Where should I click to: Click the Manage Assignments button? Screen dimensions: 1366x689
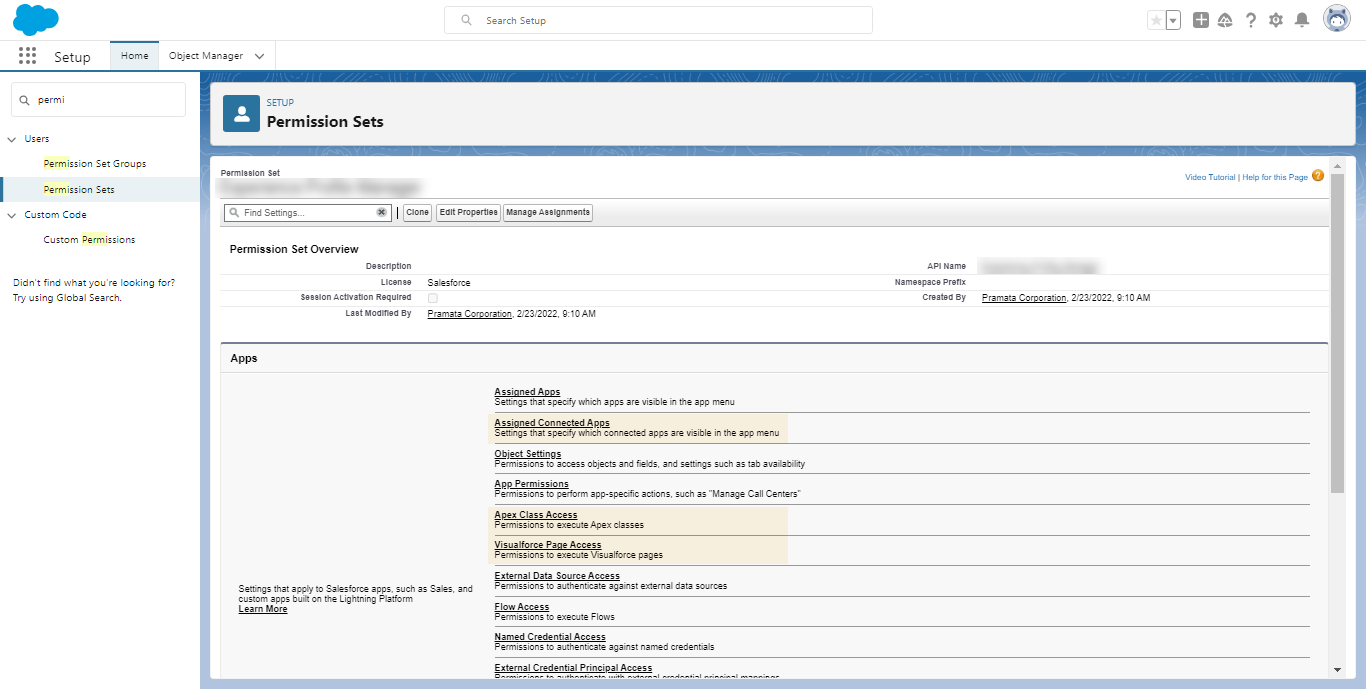coord(547,212)
